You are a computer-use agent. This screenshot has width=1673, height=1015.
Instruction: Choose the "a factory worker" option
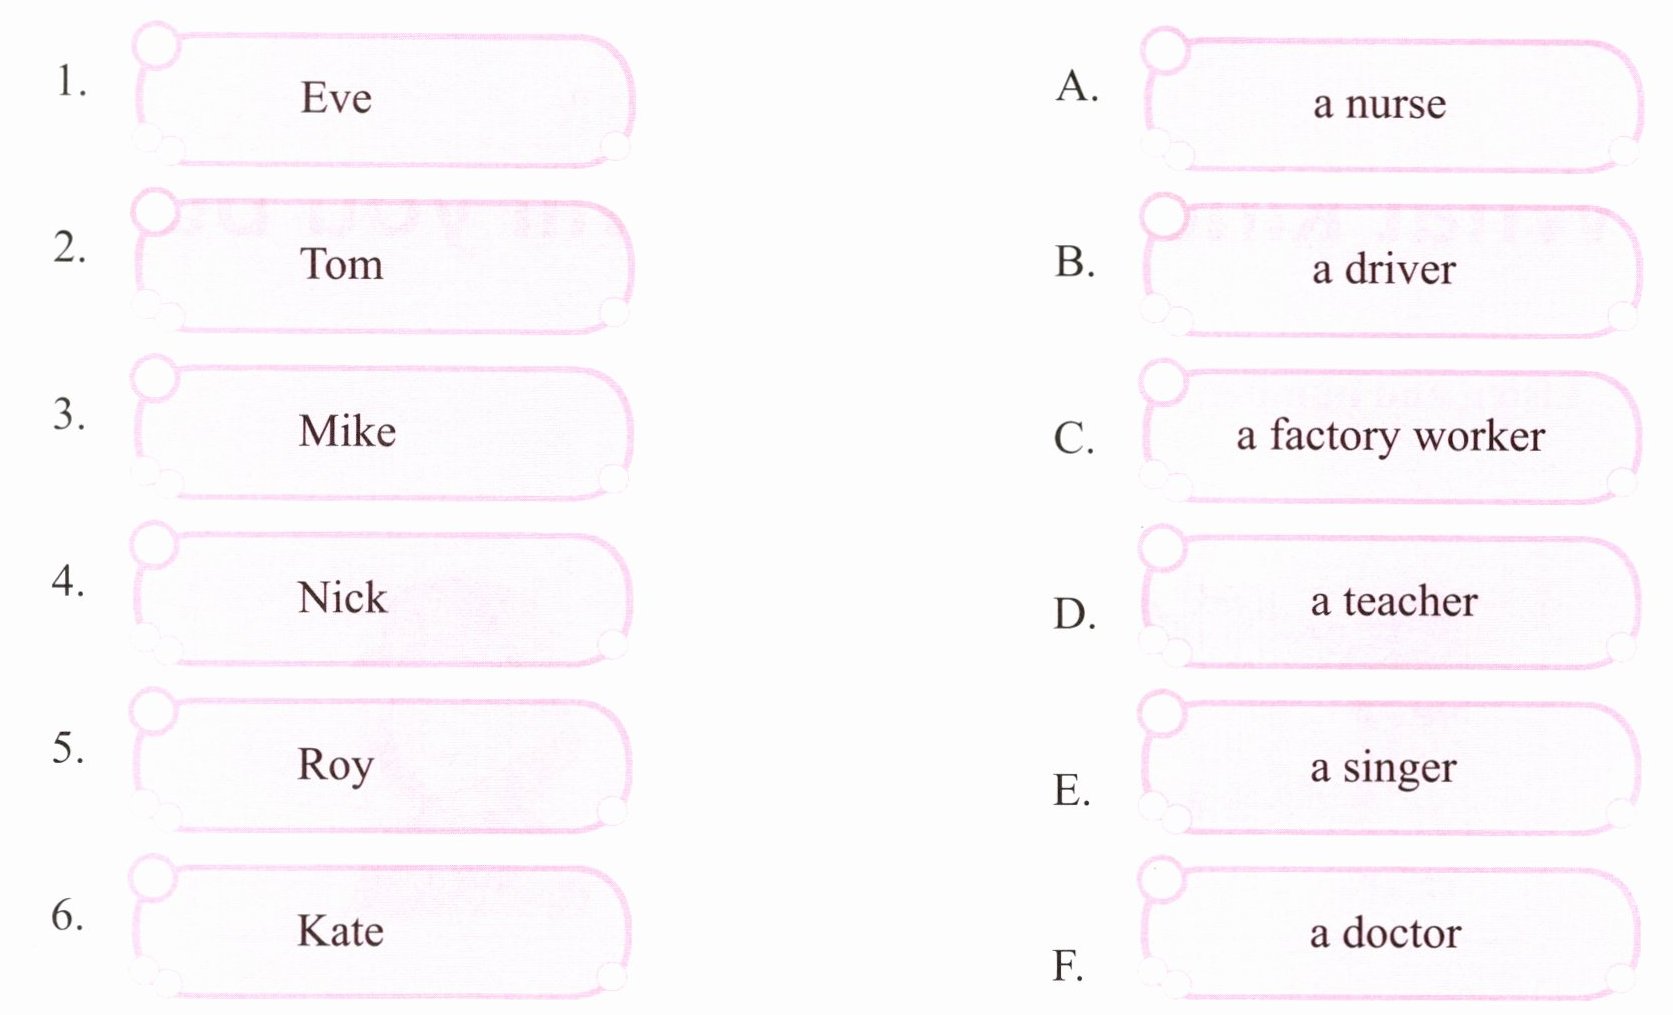pyautogui.click(x=1390, y=436)
